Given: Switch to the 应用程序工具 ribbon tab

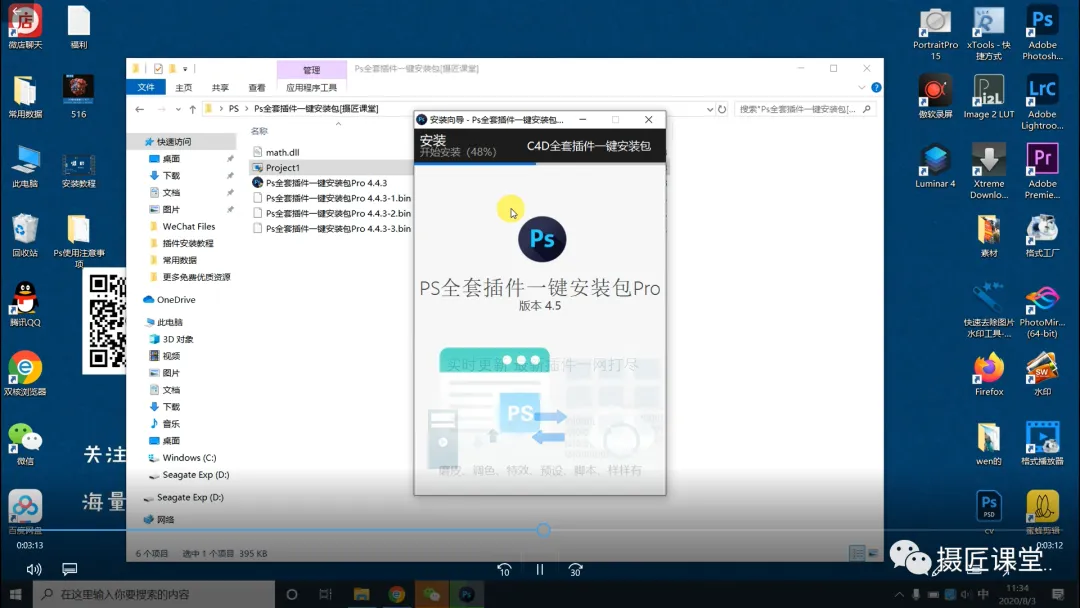Looking at the screenshot, I should click(311, 87).
